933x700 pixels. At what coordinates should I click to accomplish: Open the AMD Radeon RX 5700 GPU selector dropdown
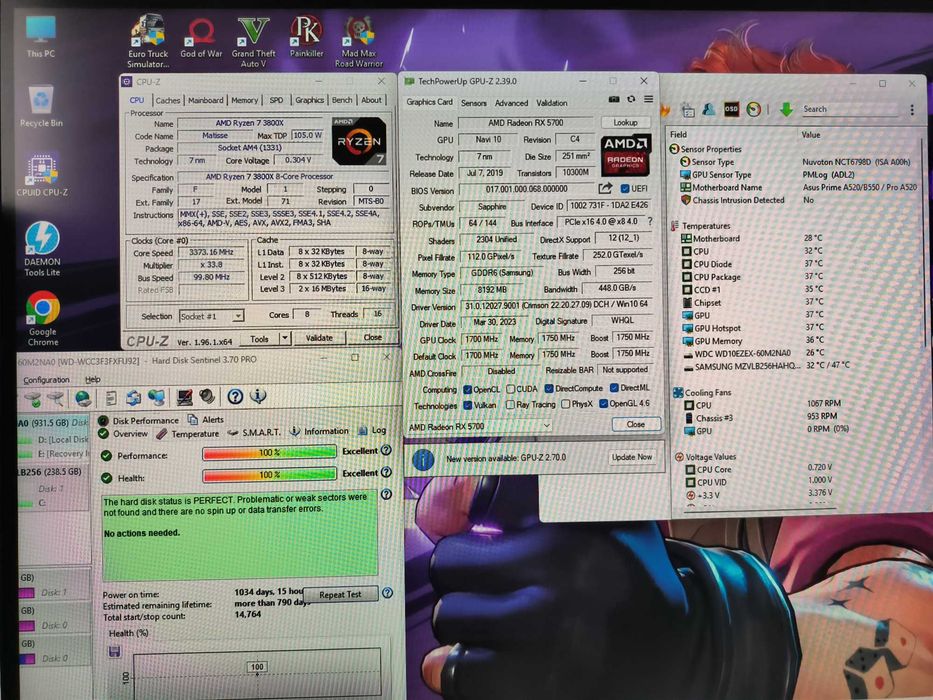click(x=479, y=426)
